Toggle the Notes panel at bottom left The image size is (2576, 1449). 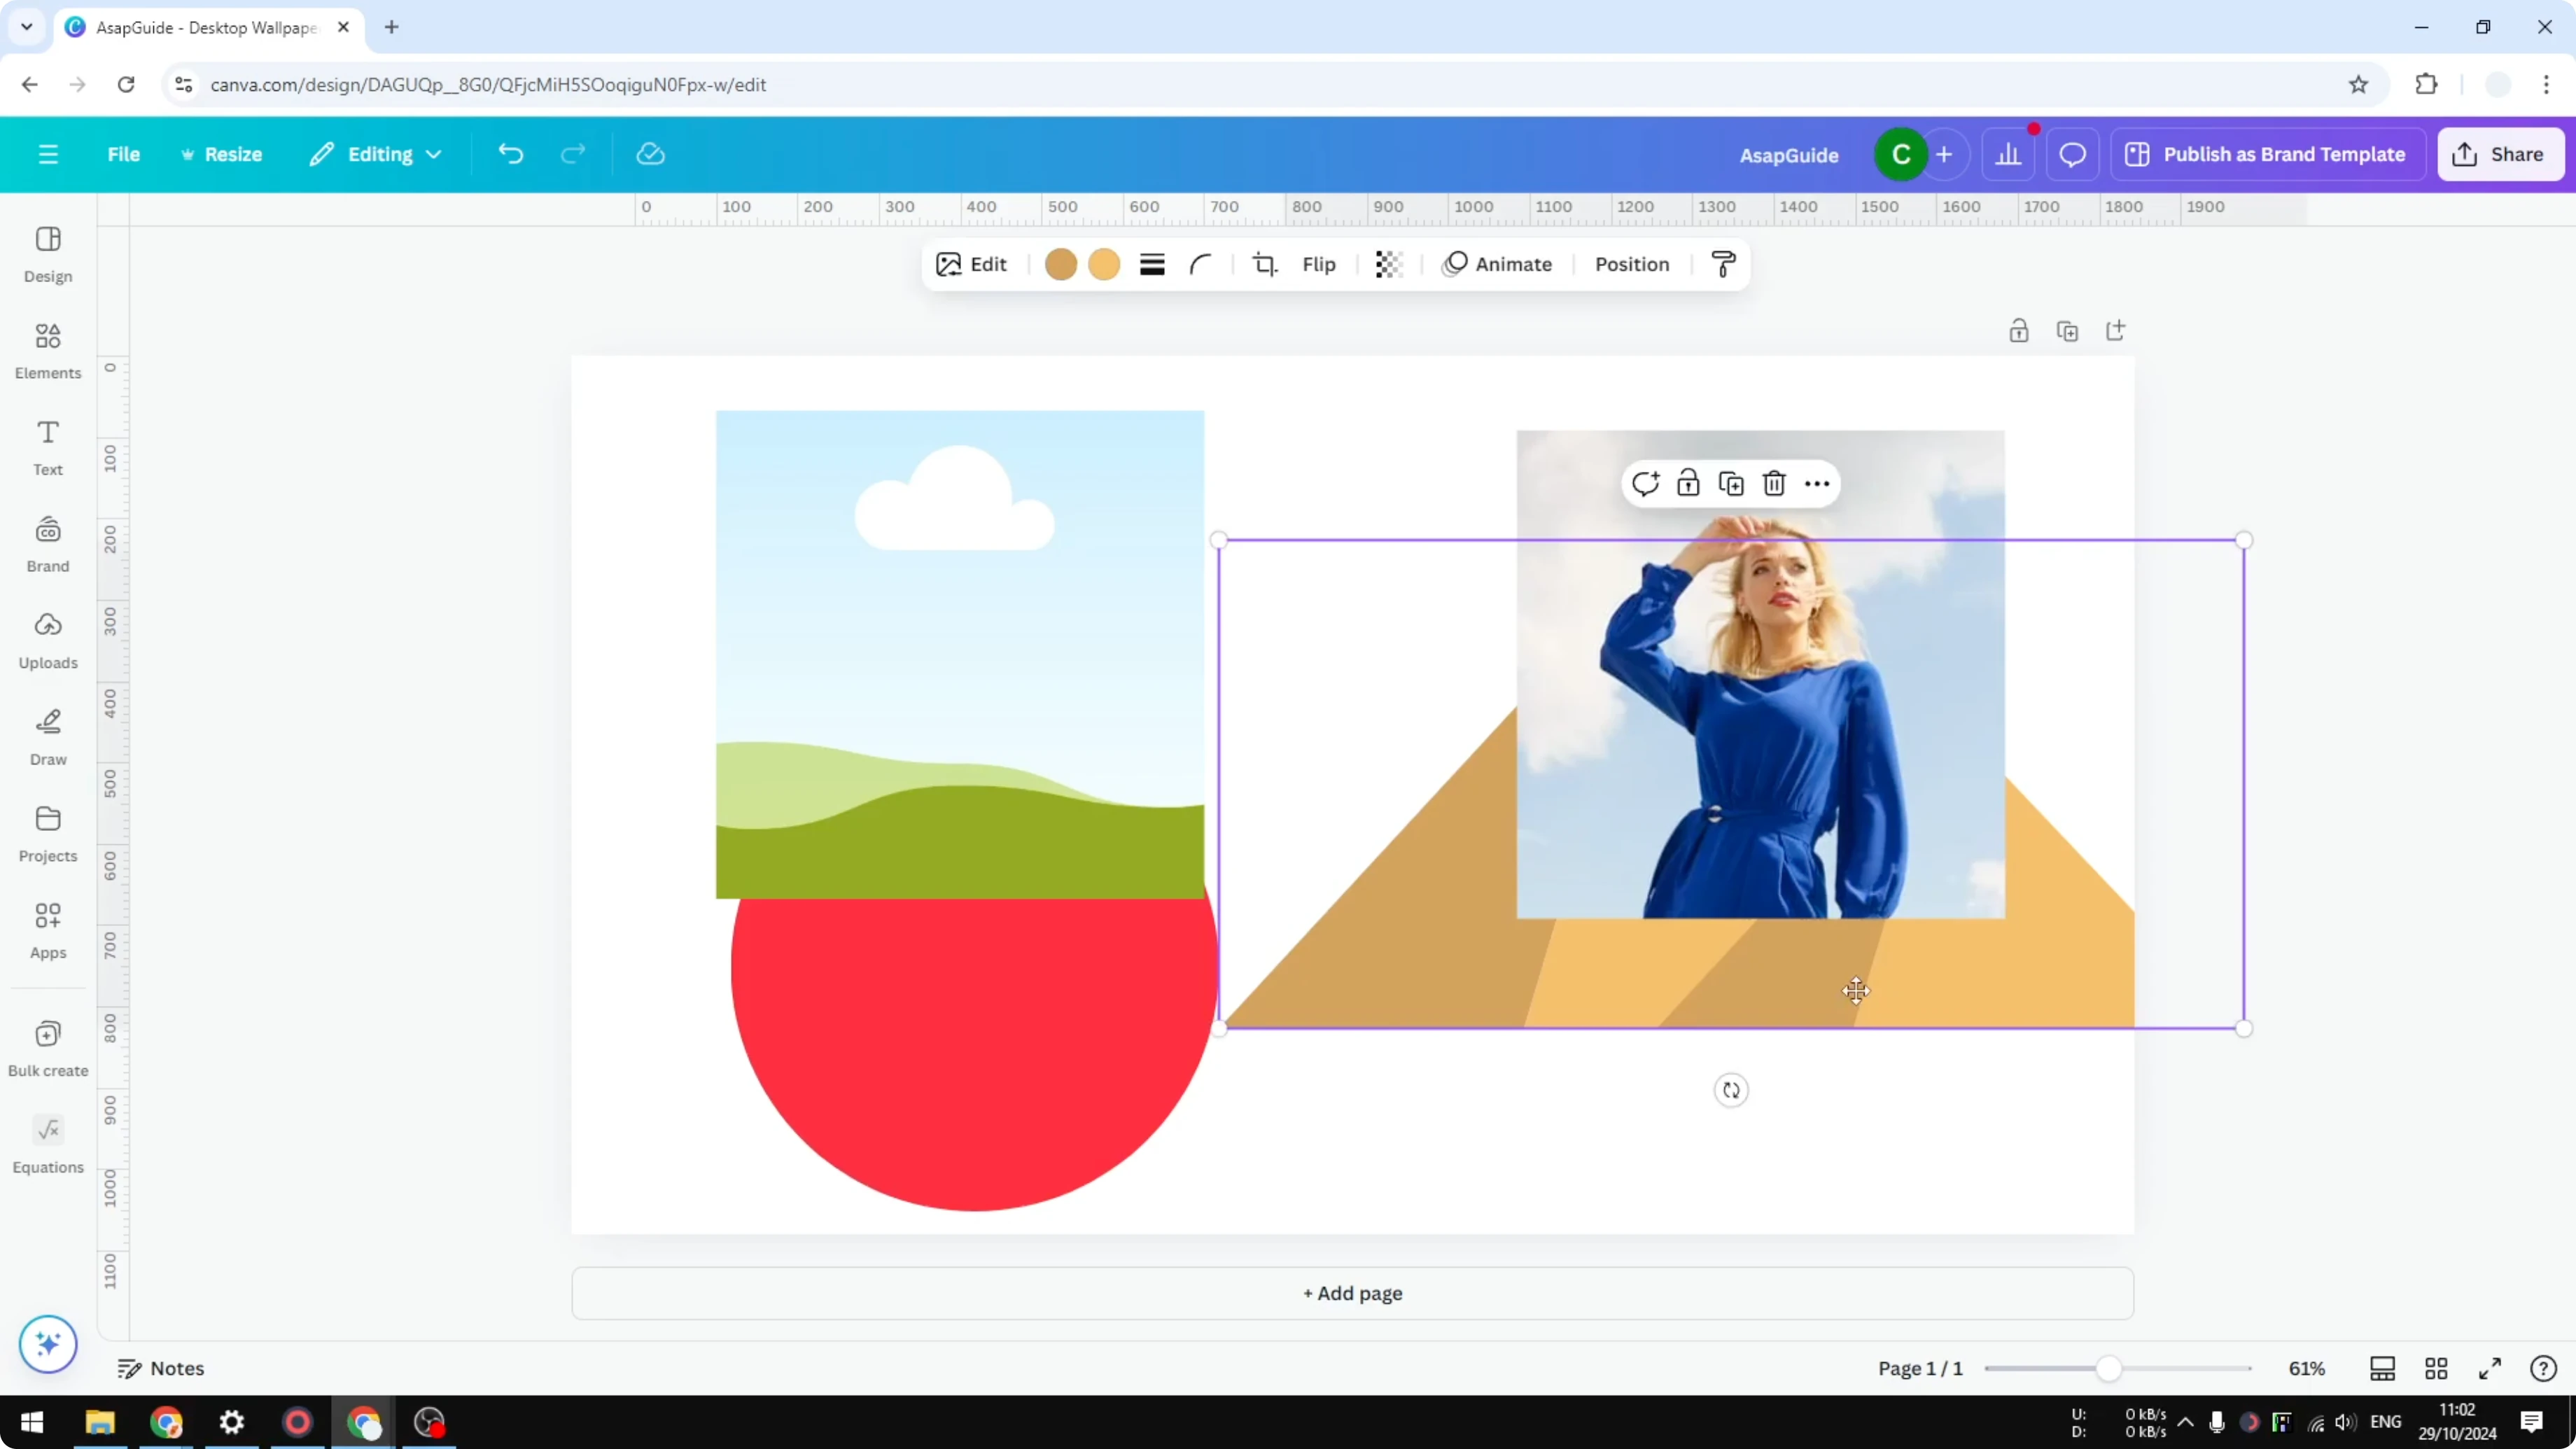(x=161, y=1368)
